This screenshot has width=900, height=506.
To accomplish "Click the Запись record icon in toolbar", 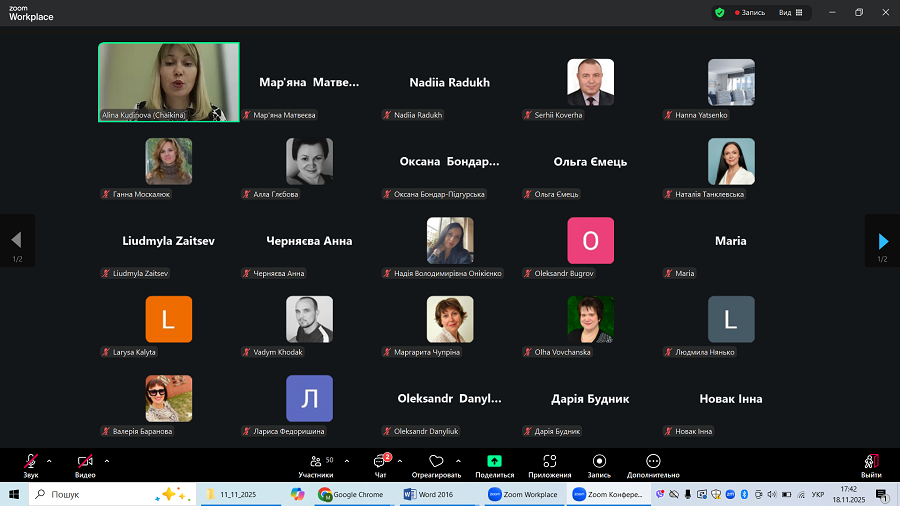I will pos(599,461).
